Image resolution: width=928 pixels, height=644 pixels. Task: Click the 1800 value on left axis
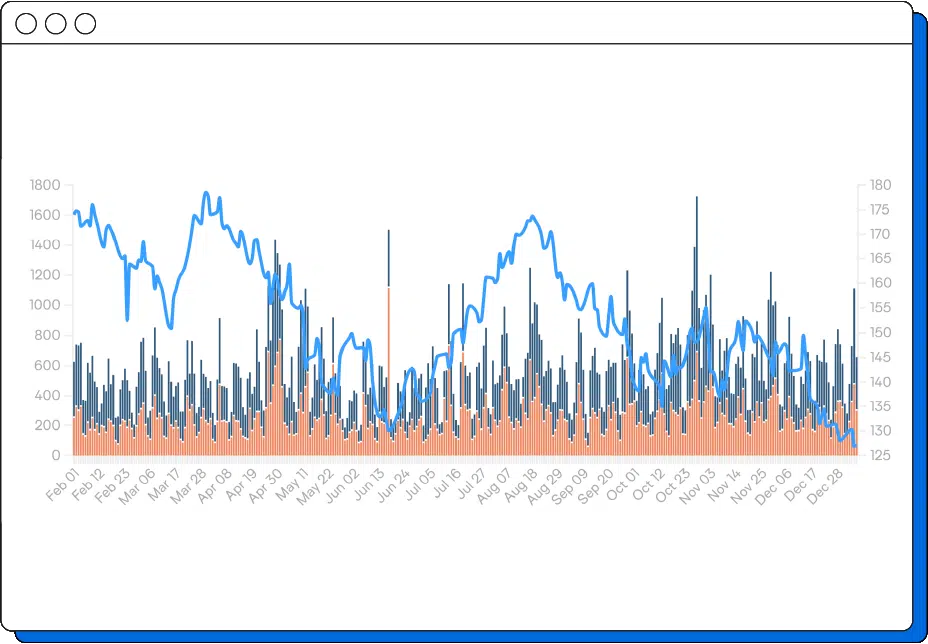pyautogui.click(x=46, y=185)
